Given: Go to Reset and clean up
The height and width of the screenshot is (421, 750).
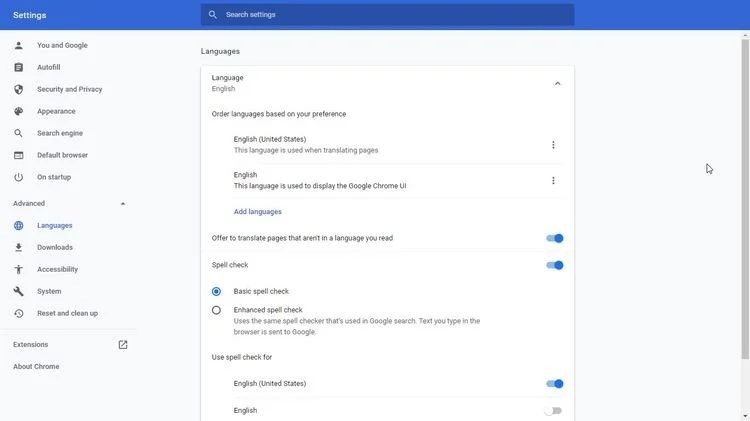Looking at the screenshot, I should pyautogui.click(x=67, y=313).
